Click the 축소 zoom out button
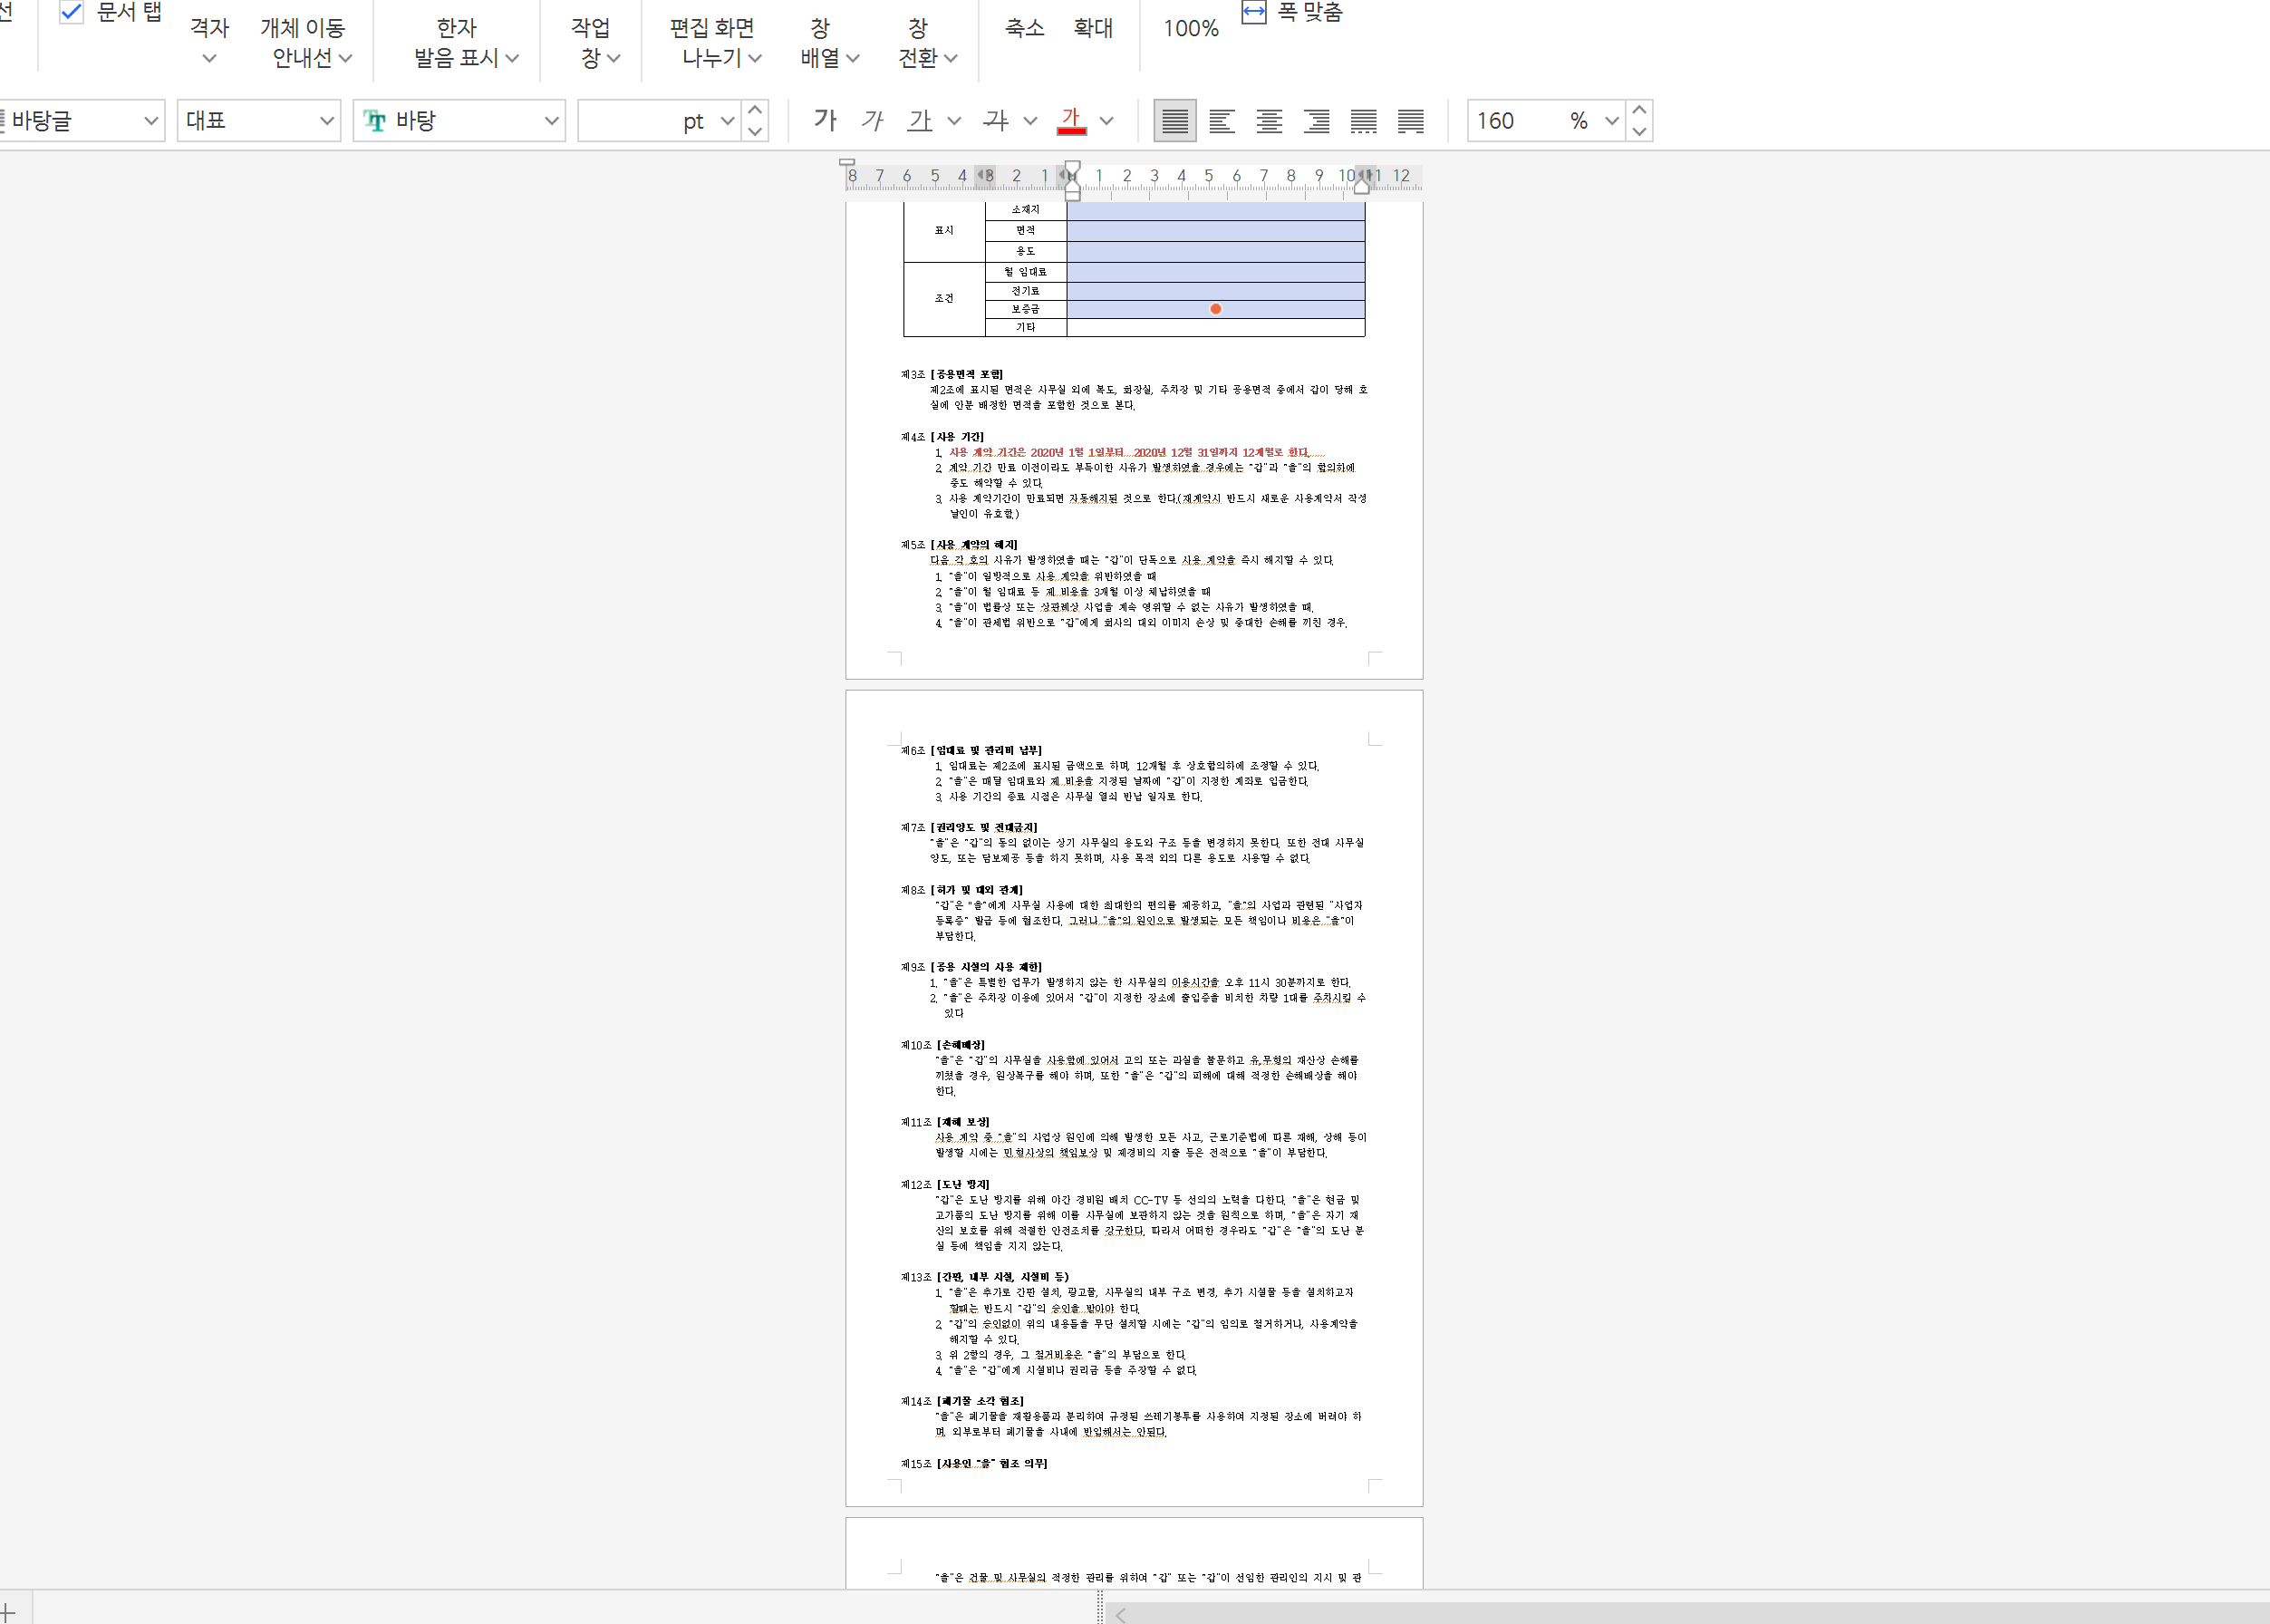 click(x=1024, y=28)
